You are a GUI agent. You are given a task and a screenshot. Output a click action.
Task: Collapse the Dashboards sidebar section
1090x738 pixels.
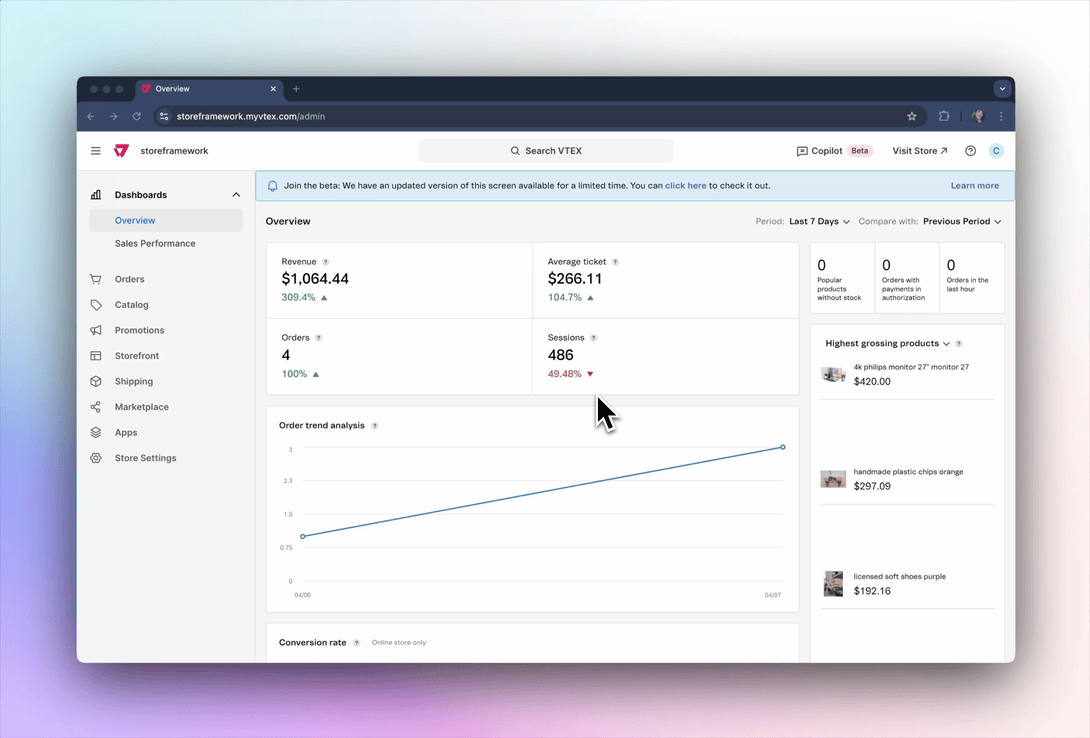click(236, 195)
